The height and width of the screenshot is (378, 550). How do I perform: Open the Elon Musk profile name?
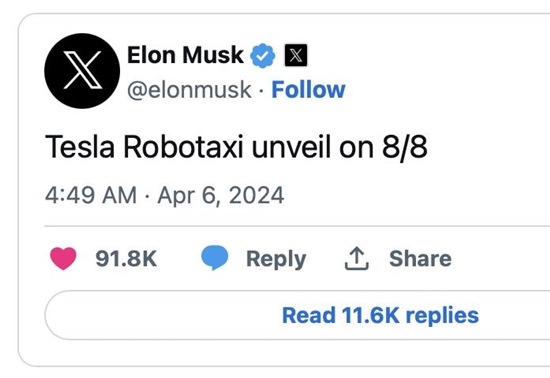click(185, 55)
